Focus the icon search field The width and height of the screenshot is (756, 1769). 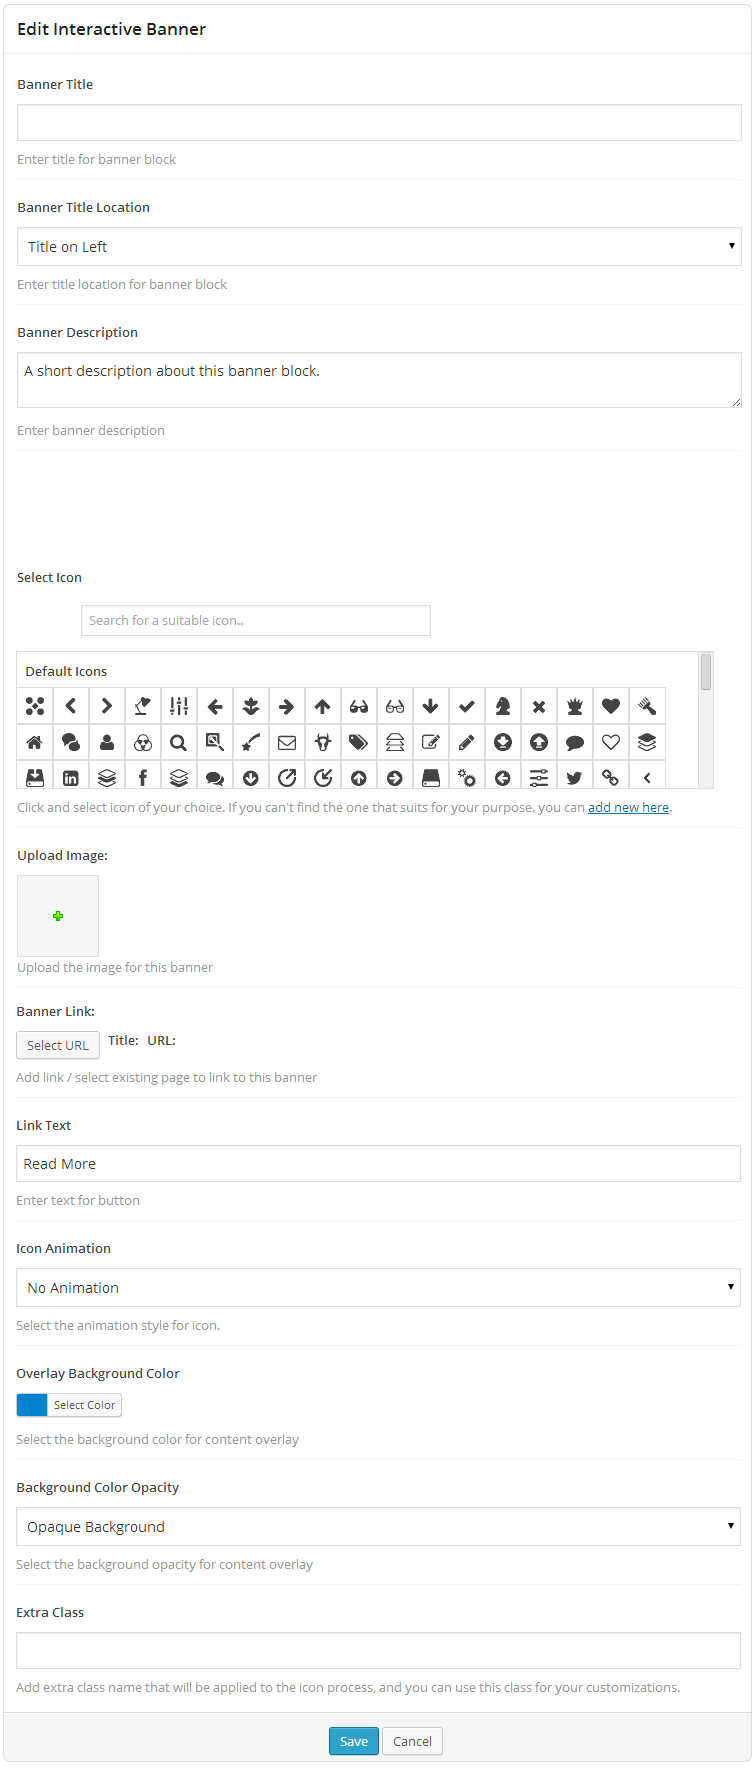click(256, 620)
